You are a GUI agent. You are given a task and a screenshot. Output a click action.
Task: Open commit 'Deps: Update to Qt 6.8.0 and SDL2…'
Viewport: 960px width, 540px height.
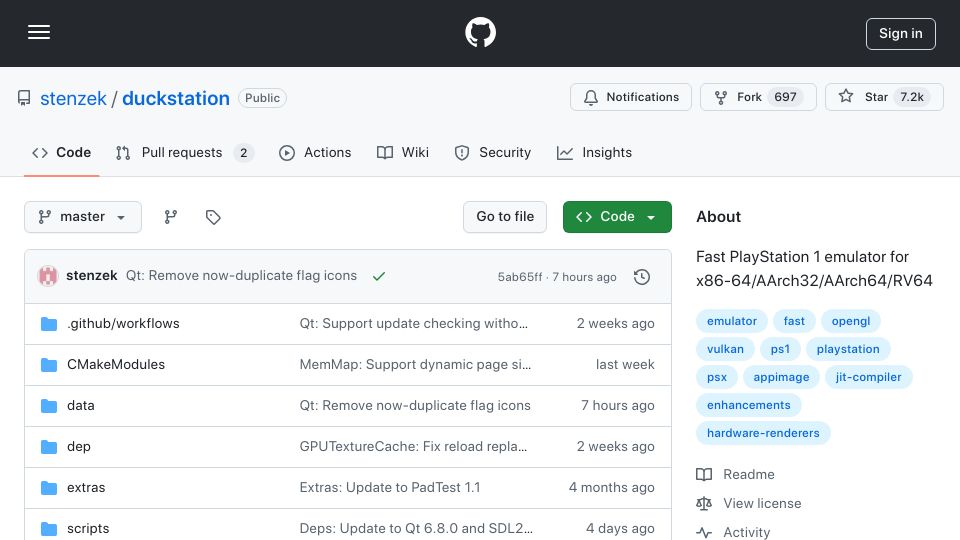coord(416,528)
